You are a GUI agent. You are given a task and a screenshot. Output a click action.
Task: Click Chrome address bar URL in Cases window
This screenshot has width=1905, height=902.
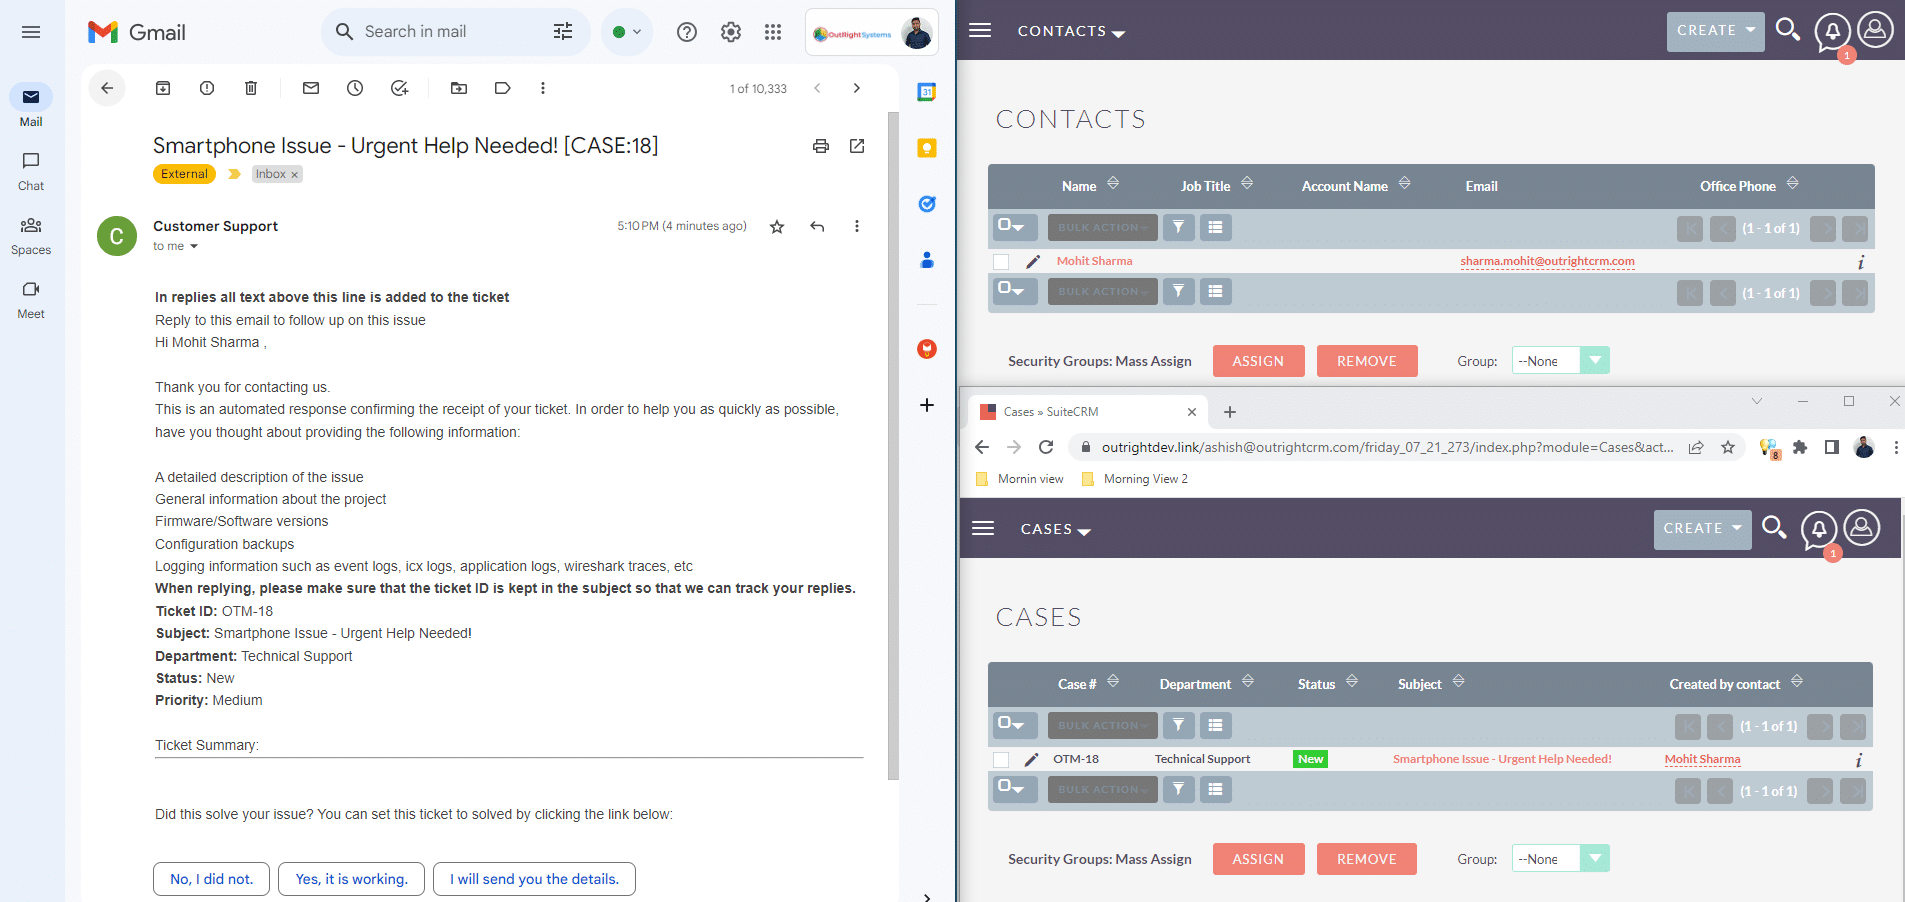coord(1387,447)
